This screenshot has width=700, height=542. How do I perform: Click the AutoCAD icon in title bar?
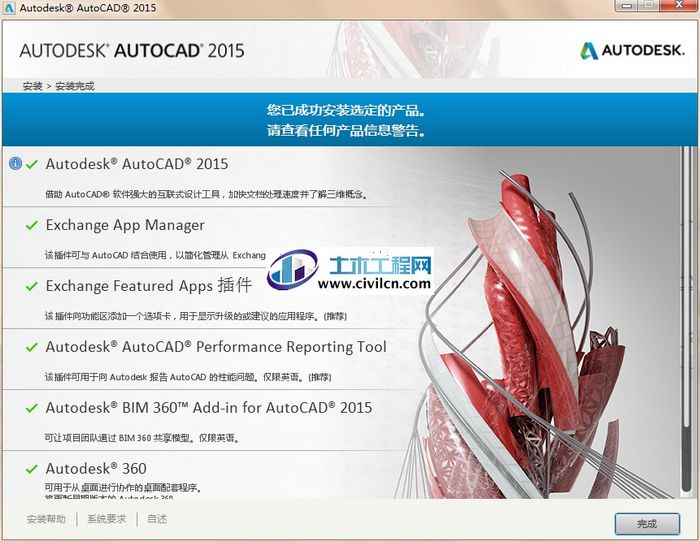click(8, 8)
